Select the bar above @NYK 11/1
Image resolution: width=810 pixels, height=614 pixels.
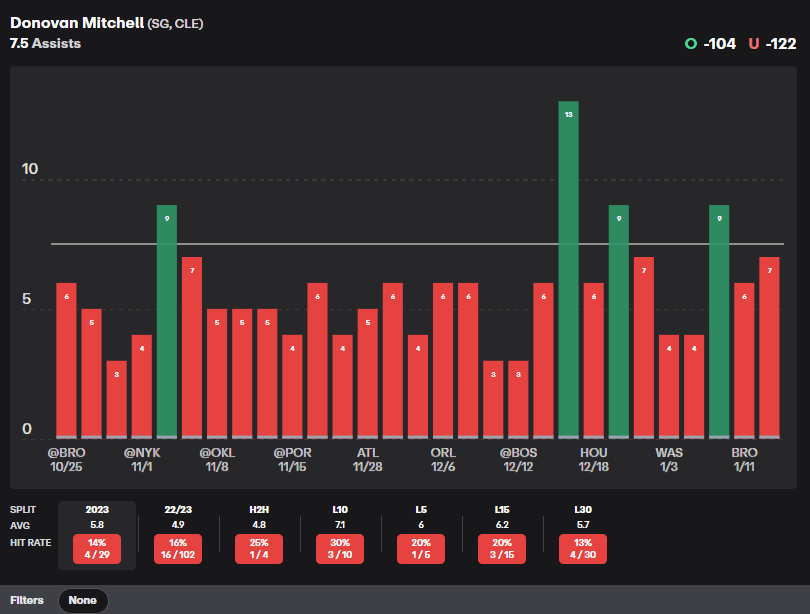[142, 387]
